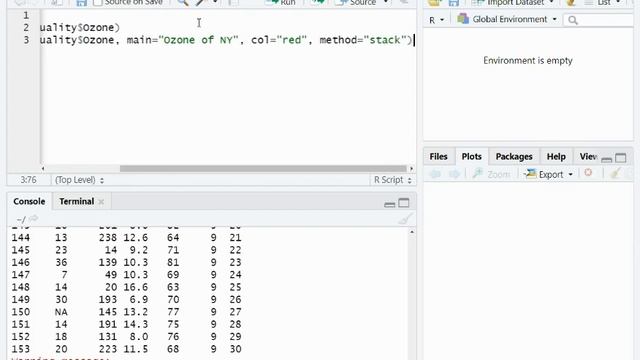Screen dimensions: 640x360
Task: Click the NA value in console row 150
Action: tap(61, 312)
